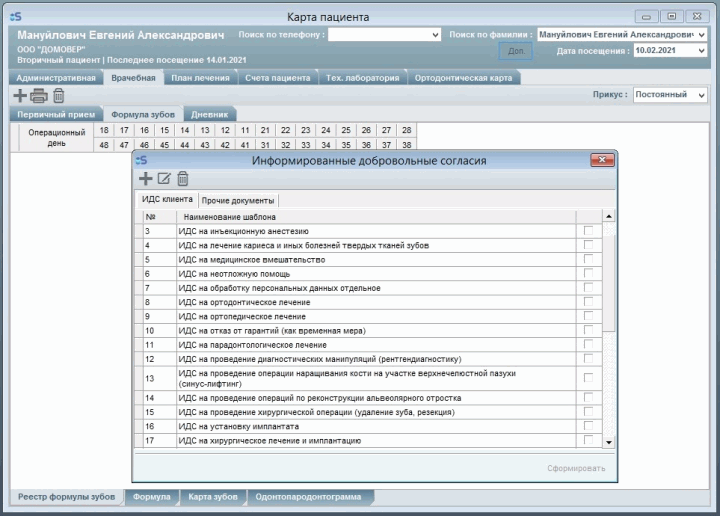Select tooth 28 in the formula grid
The width and height of the screenshot is (720, 516).
tap(406, 130)
